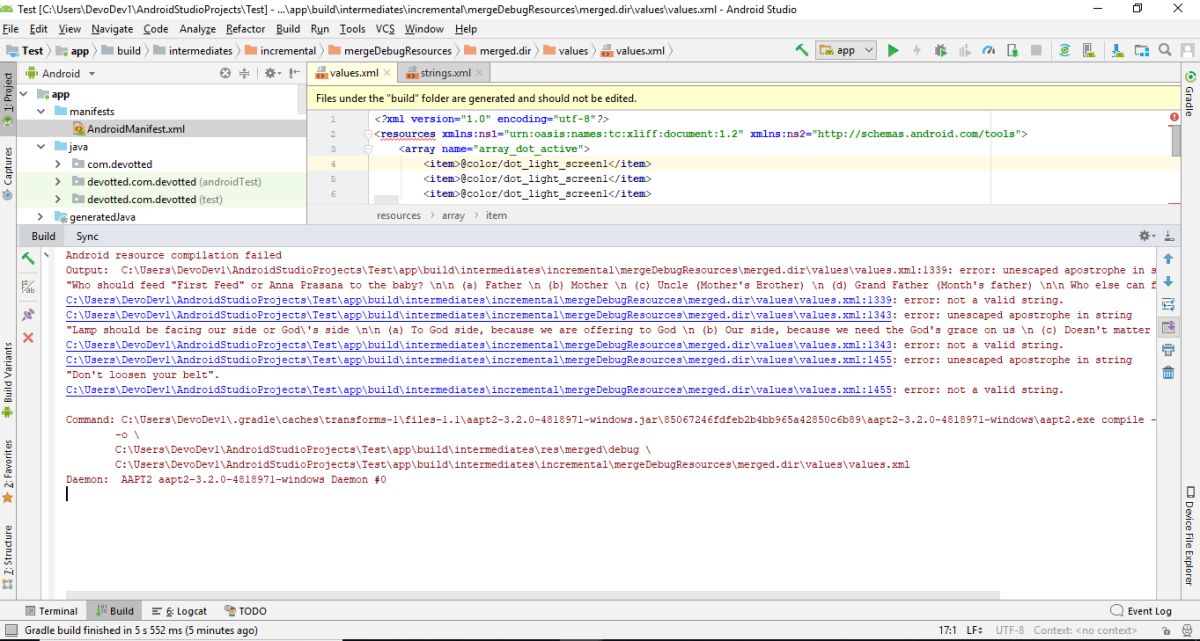The height and width of the screenshot is (641, 1200).
Task: Expand devotted.com.devotted (test) package
Action: pyautogui.click(x=58, y=199)
